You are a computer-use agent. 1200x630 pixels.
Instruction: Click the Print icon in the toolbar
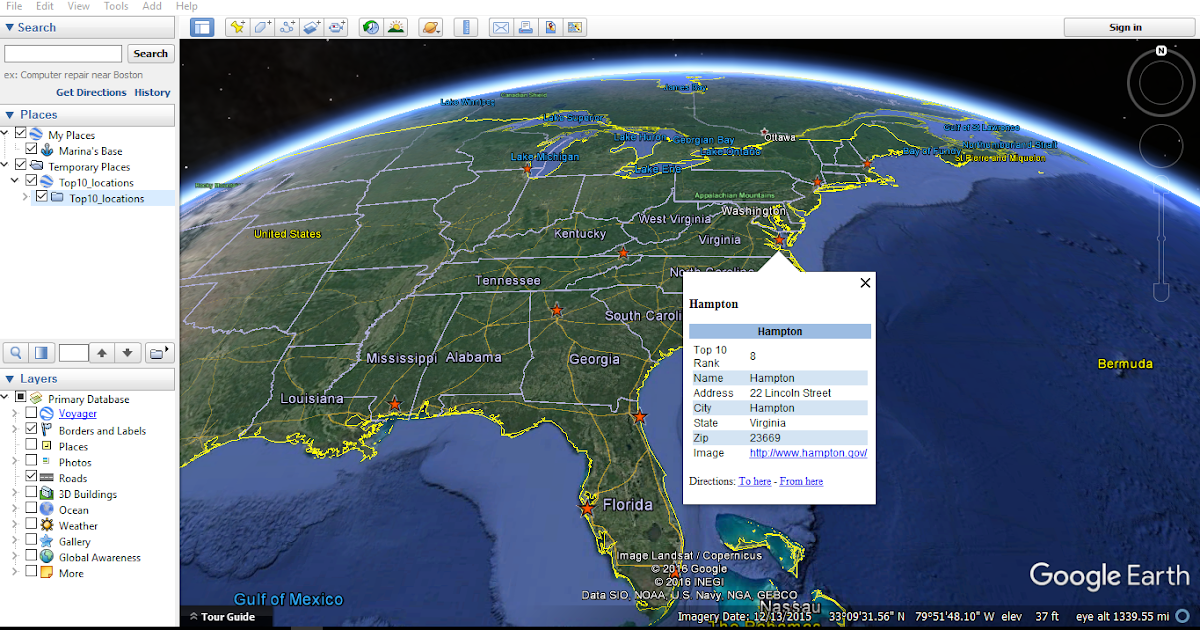coord(526,27)
